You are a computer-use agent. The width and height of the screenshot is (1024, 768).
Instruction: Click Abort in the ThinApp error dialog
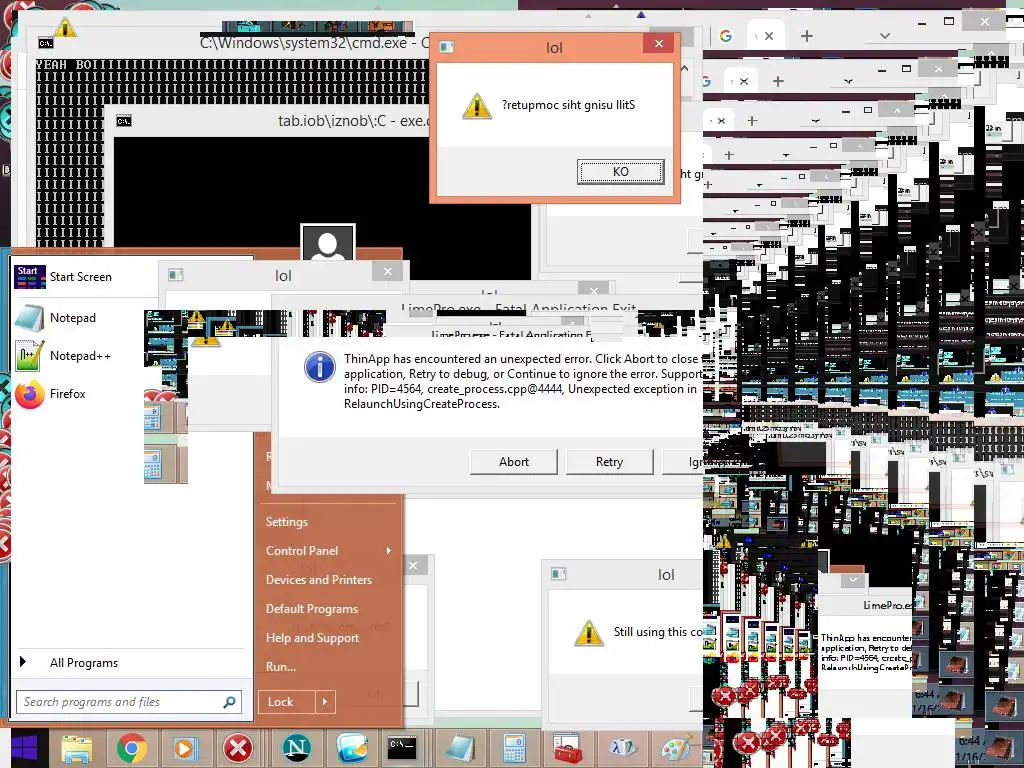[x=513, y=462]
